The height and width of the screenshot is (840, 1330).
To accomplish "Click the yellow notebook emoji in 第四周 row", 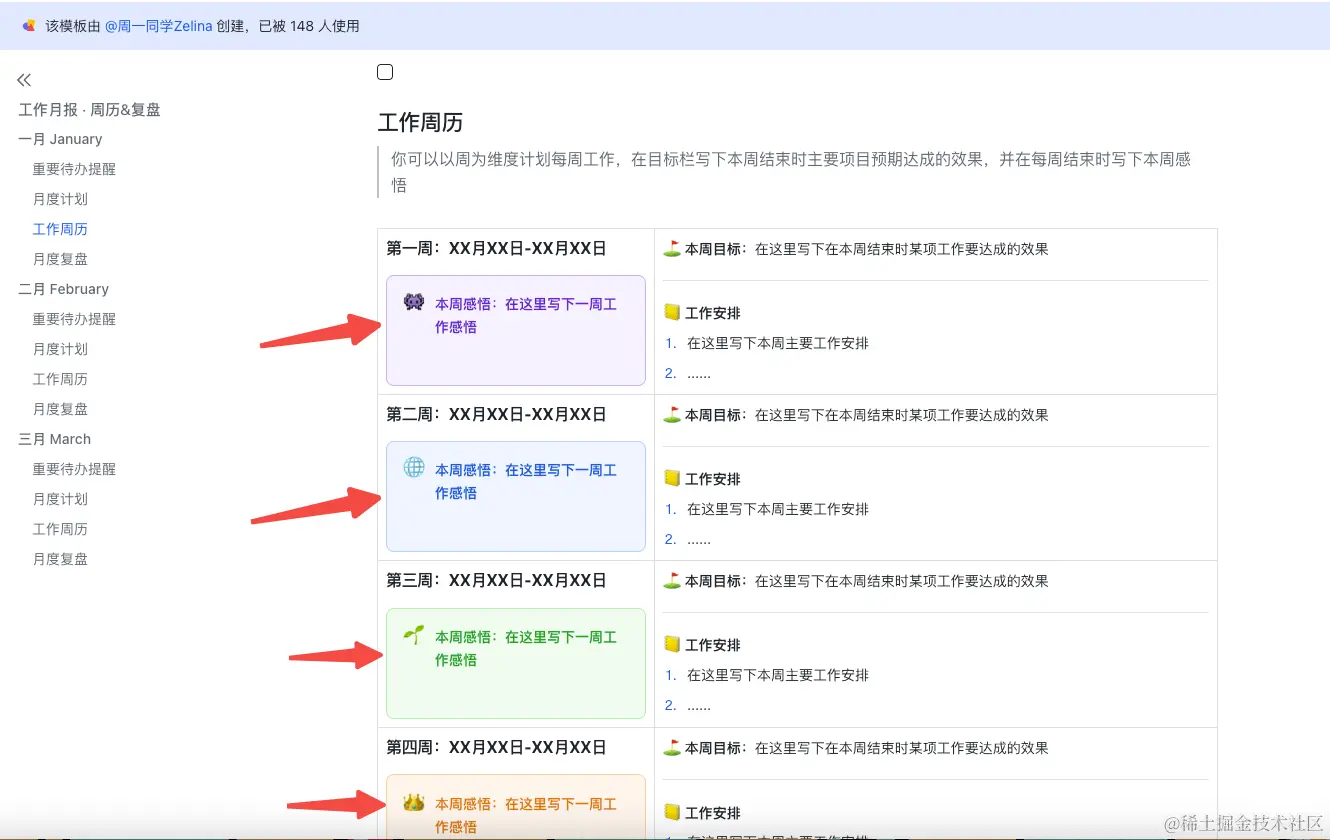I will [x=672, y=811].
